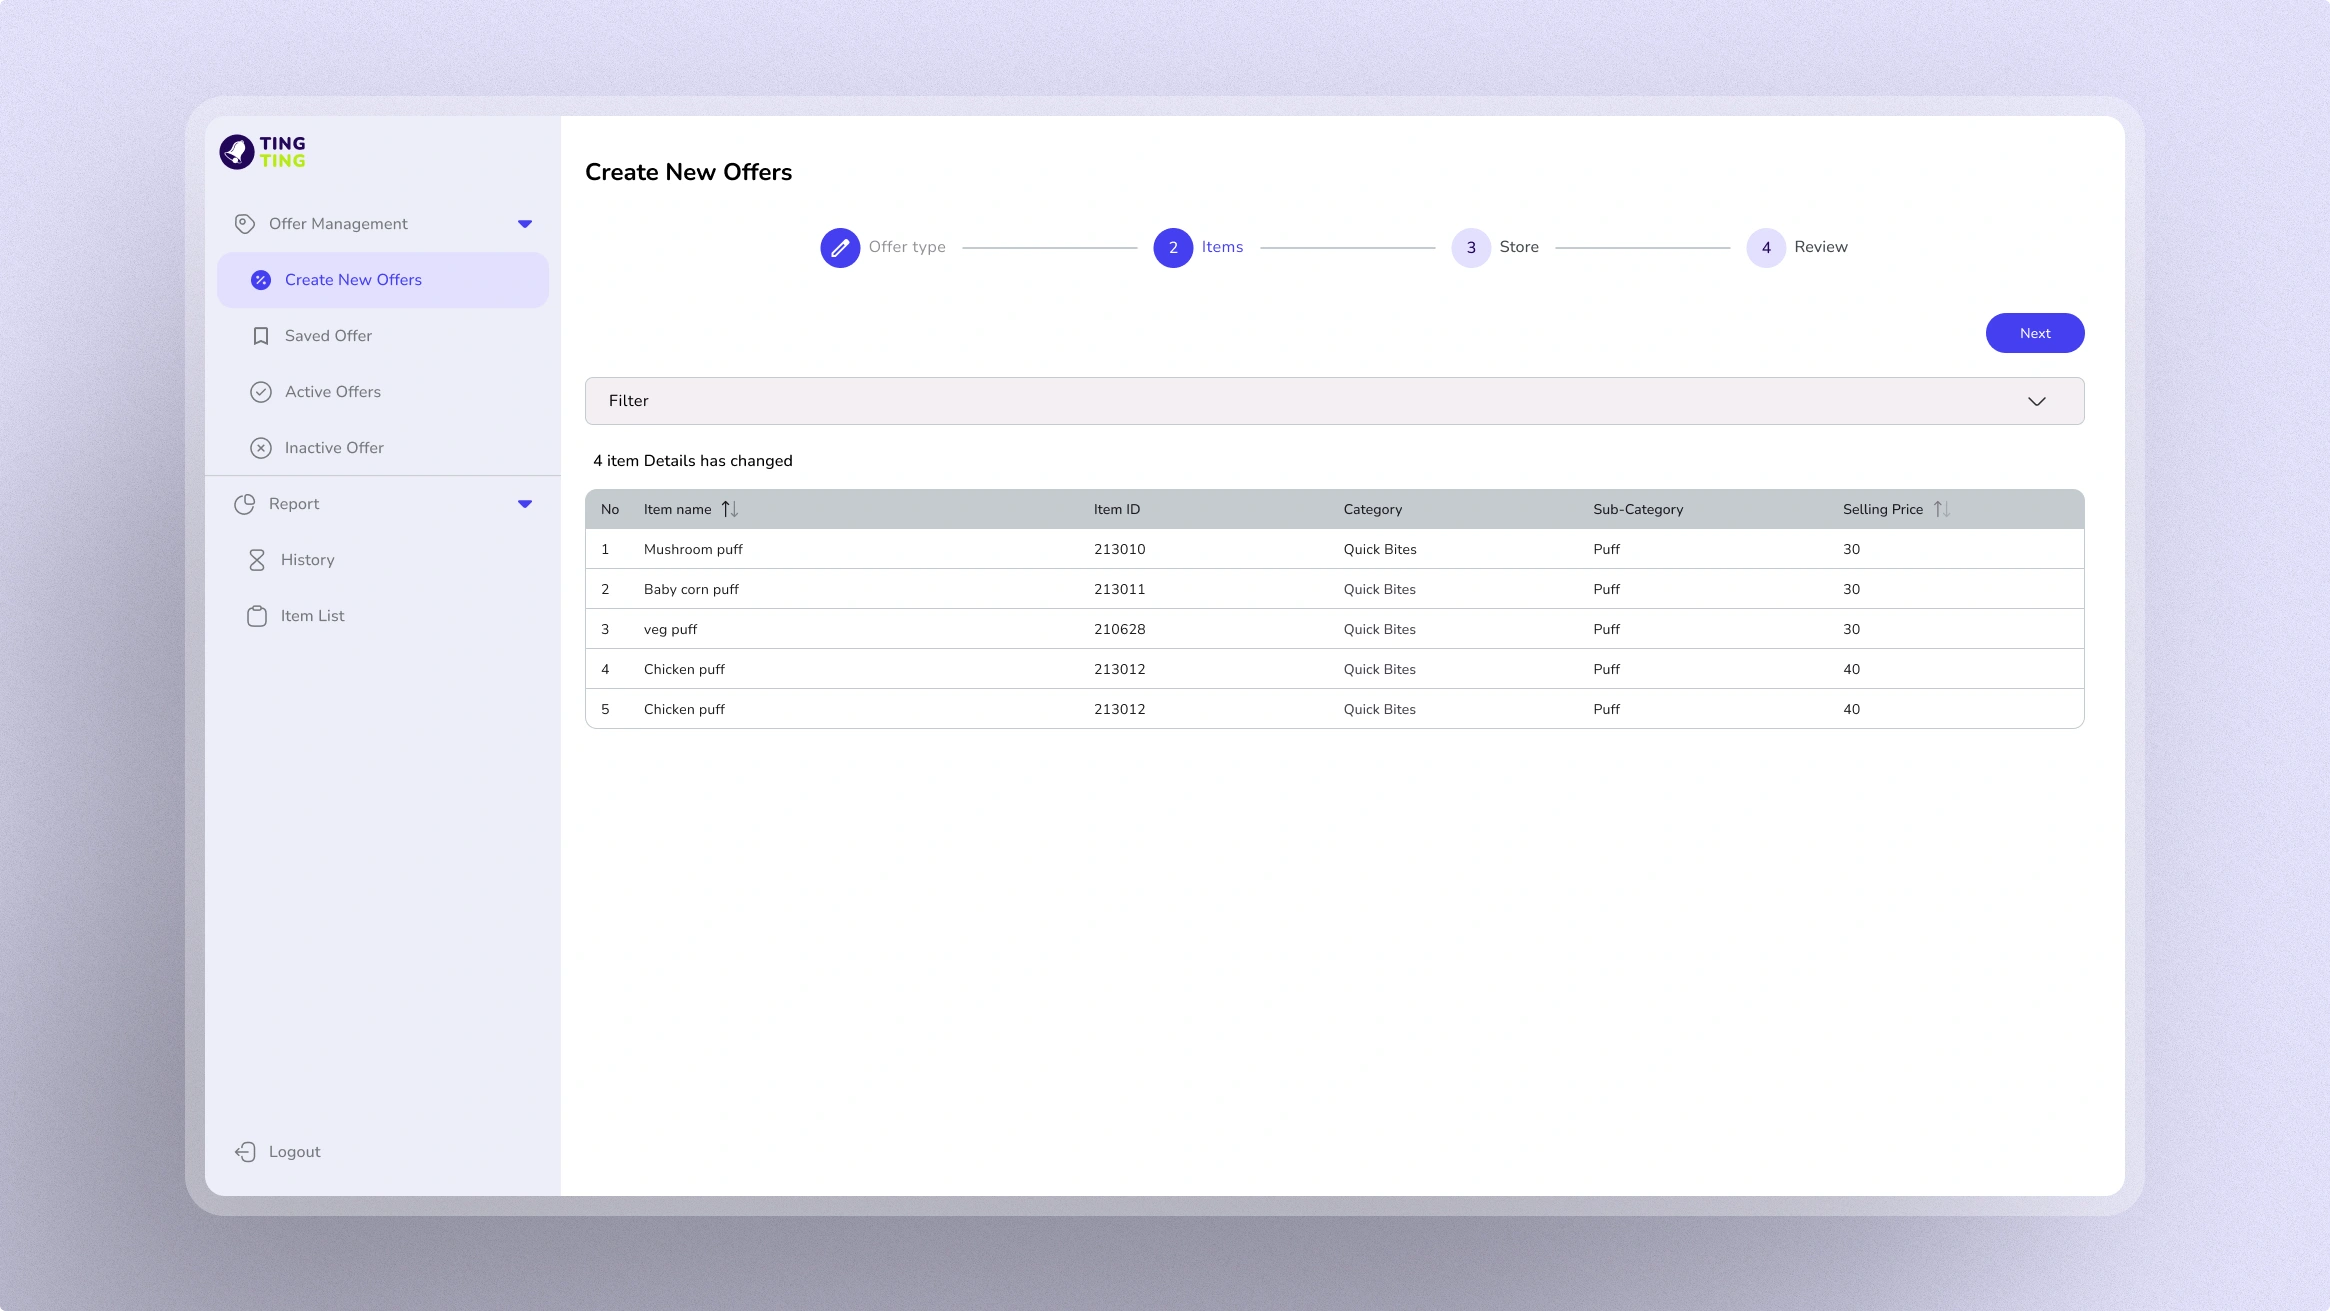Click item ID 210628
This screenshot has height=1311, width=2330.
(1120, 629)
